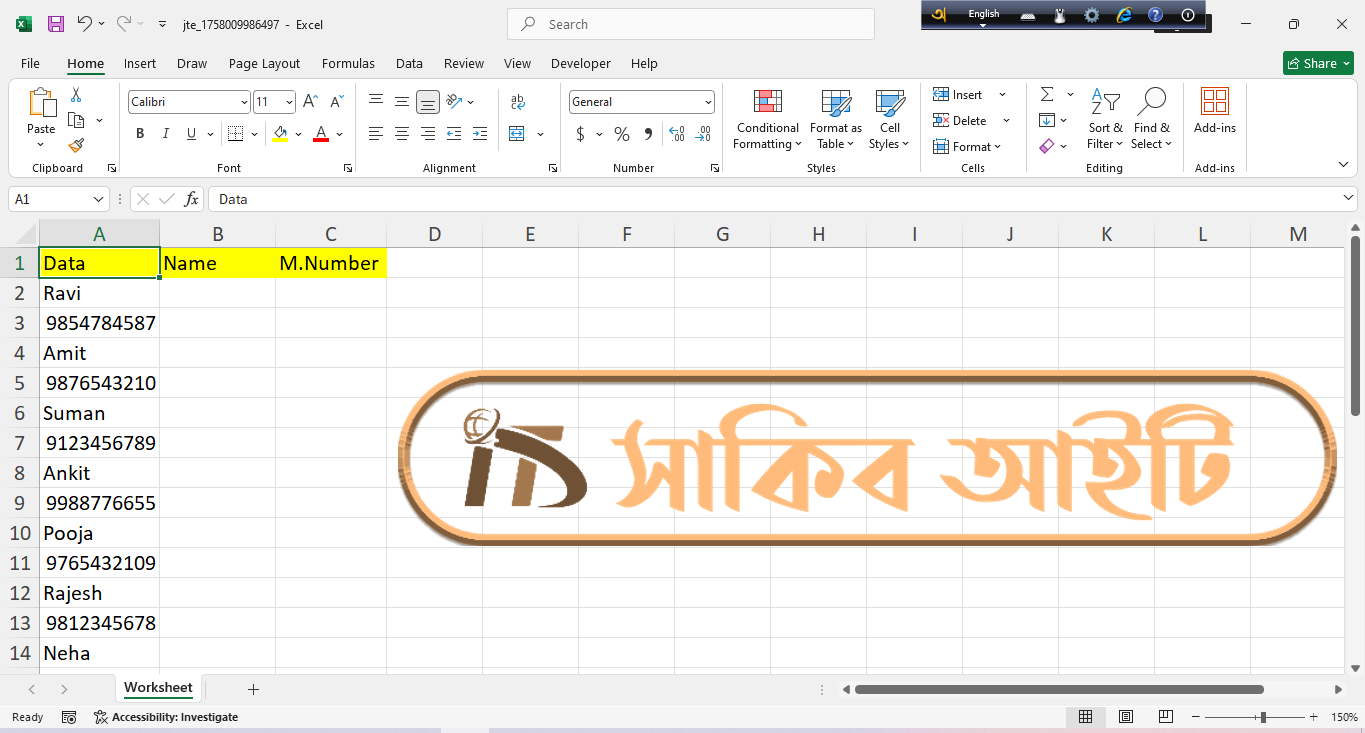Open the Formulas ribbon tab
The image size is (1365, 733).
[x=348, y=63]
